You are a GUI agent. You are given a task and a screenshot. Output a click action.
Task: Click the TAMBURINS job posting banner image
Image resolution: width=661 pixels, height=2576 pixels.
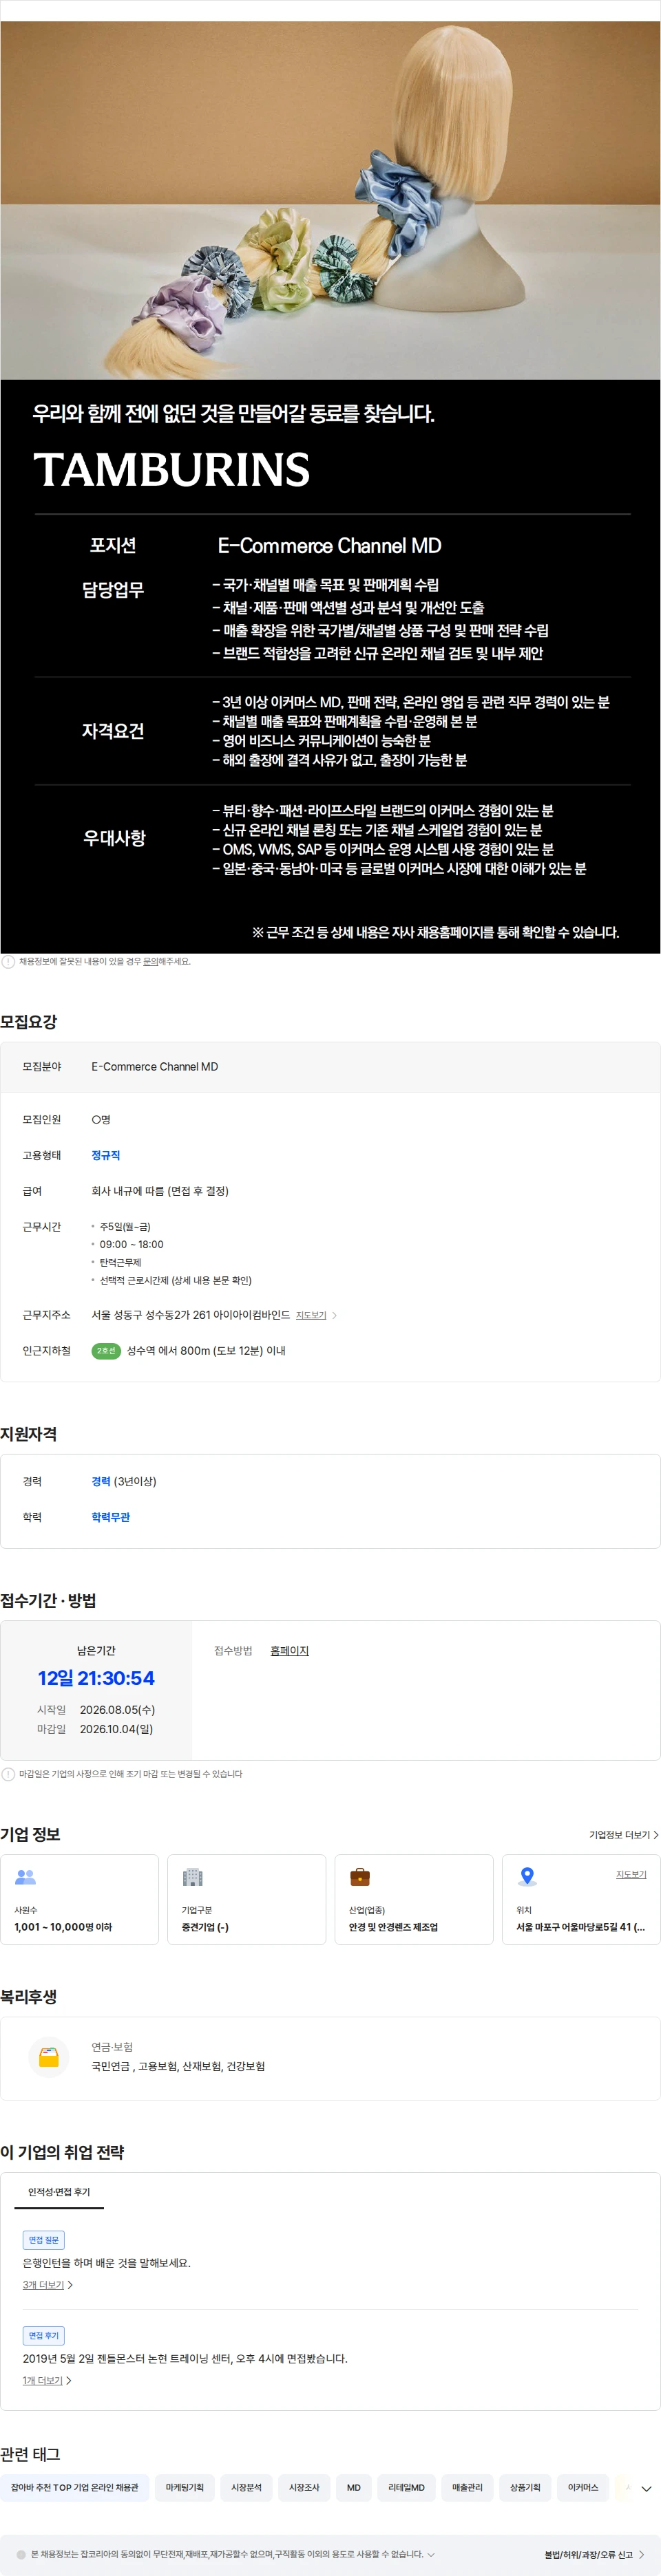coord(330,486)
